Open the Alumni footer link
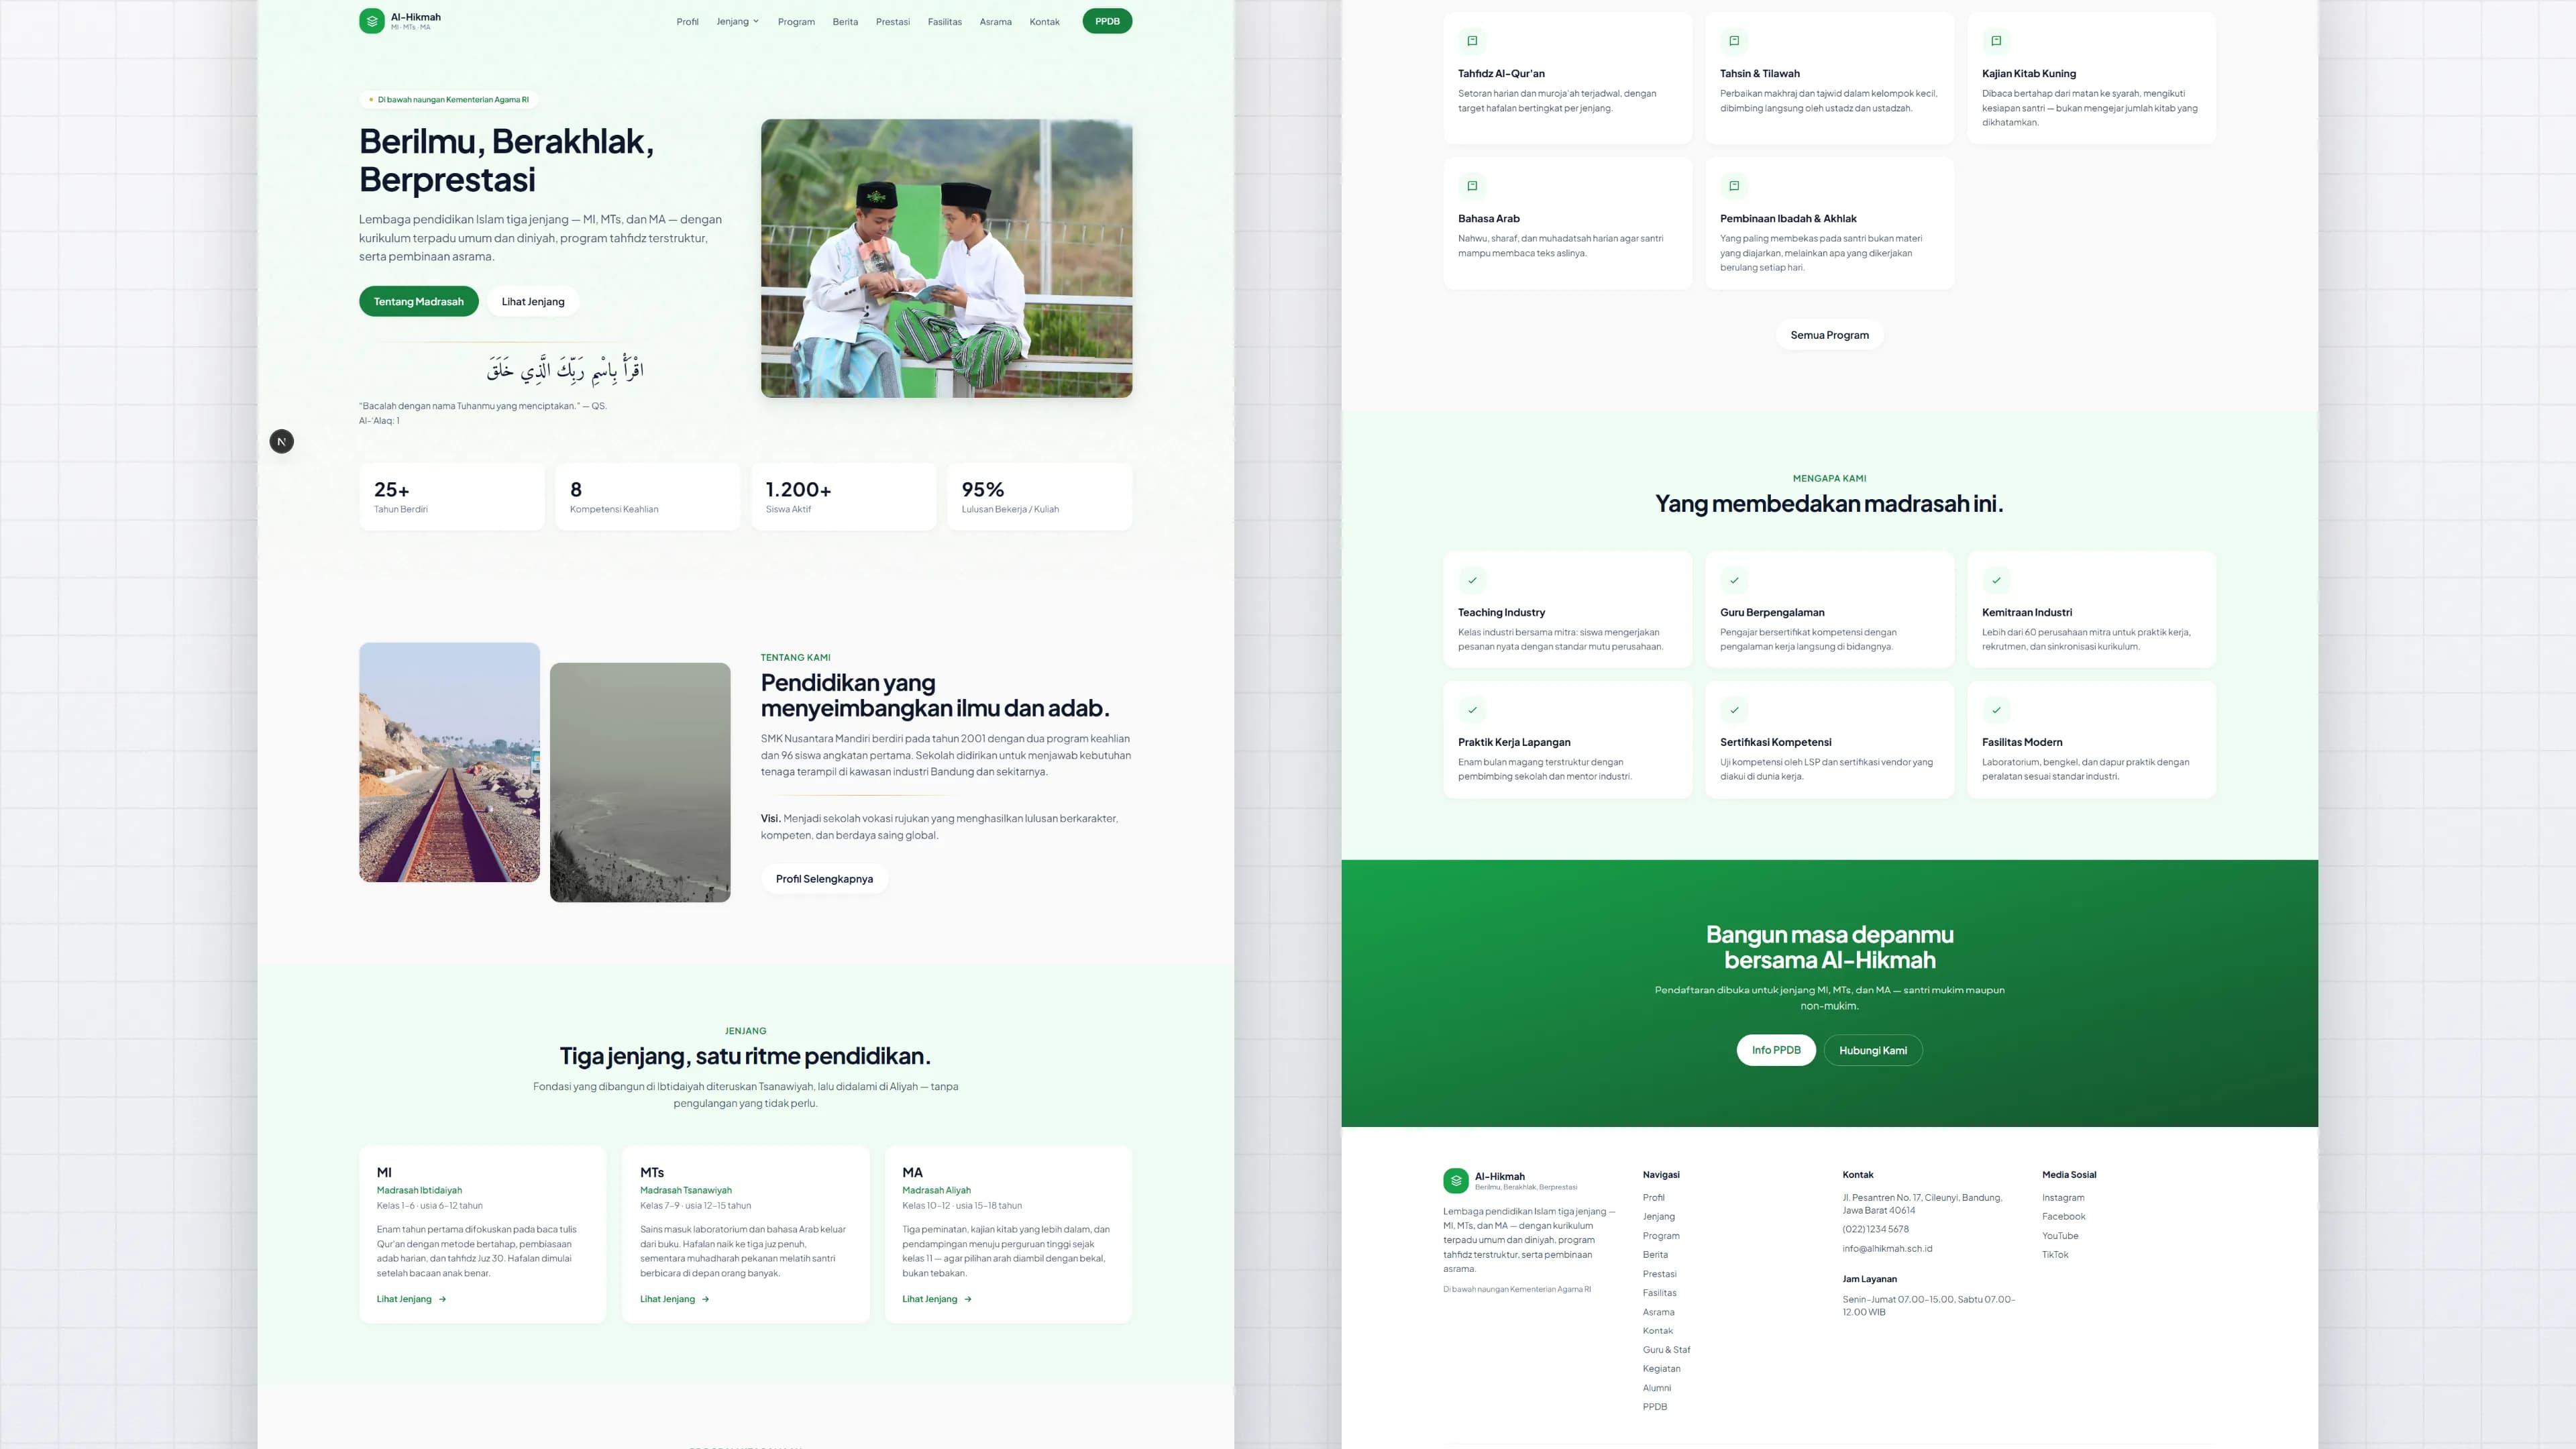Screen dimensions: 2576x1449 1656,1388
